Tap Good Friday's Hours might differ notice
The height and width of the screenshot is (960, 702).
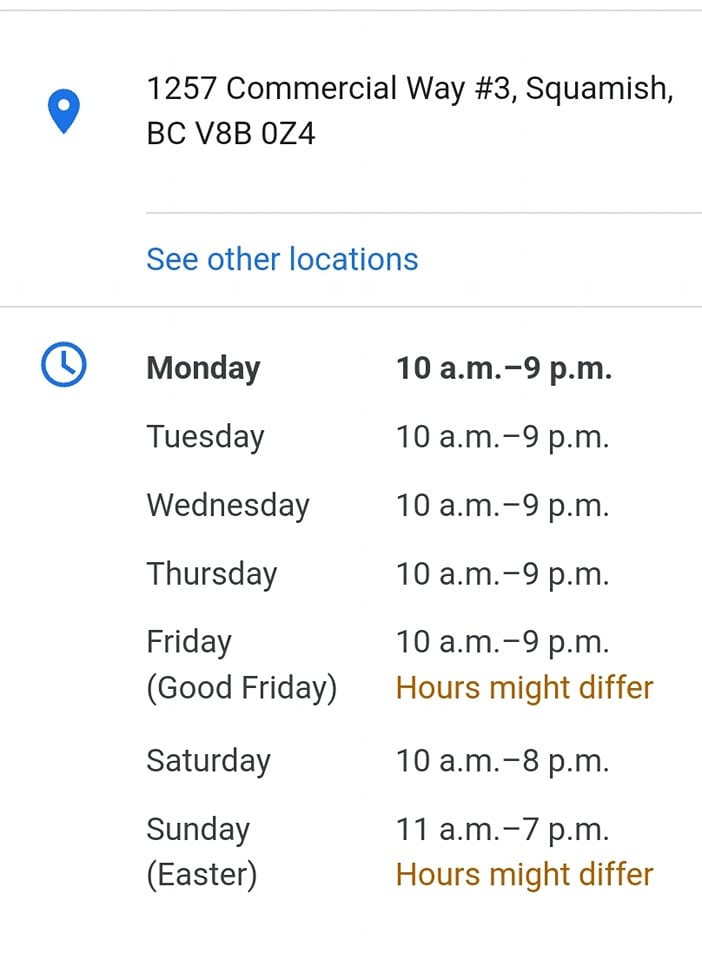525,688
